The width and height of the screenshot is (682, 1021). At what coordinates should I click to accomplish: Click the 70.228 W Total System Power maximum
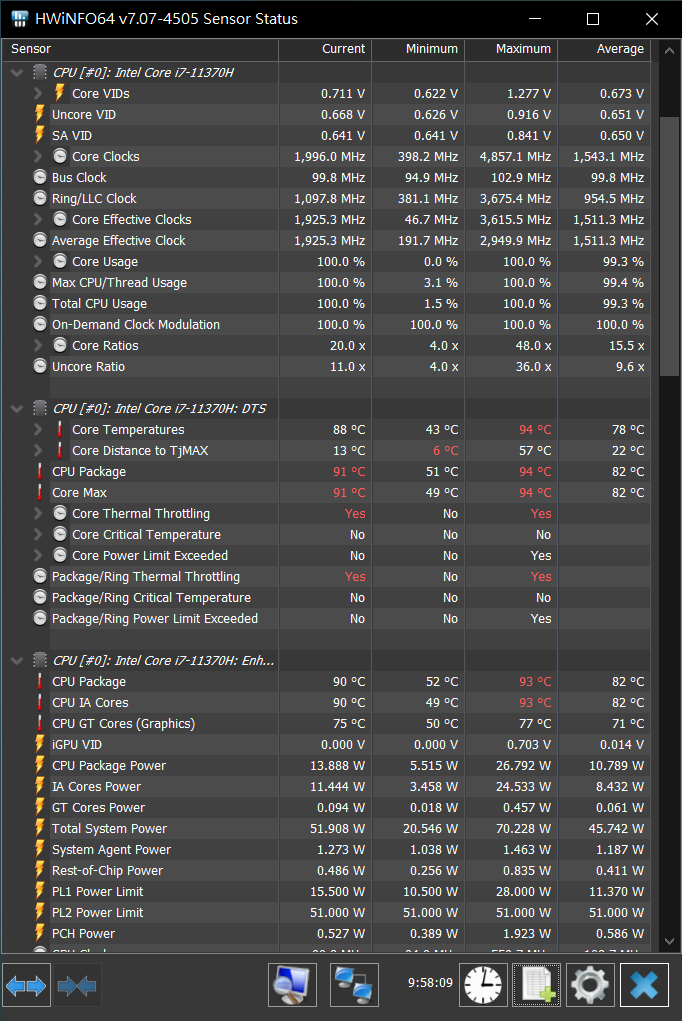[523, 828]
